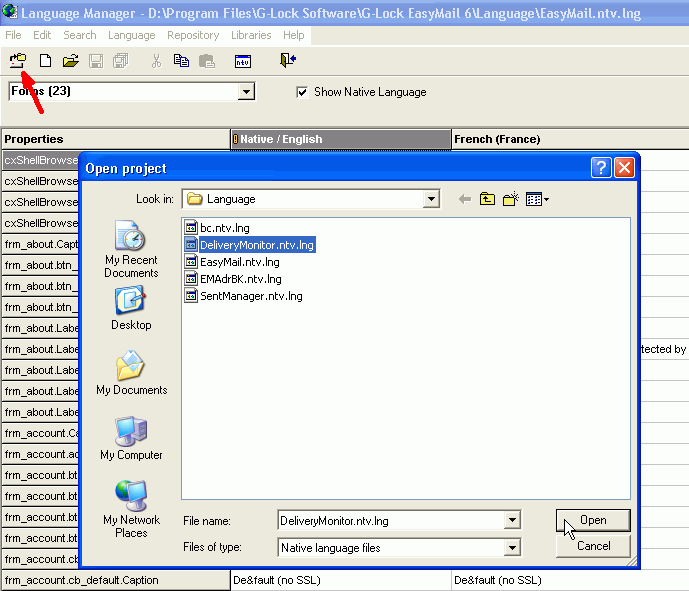Click the Open project toolbar icon
The height and width of the screenshot is (591, 689).
pyautogui.click(x=18, y=61)
